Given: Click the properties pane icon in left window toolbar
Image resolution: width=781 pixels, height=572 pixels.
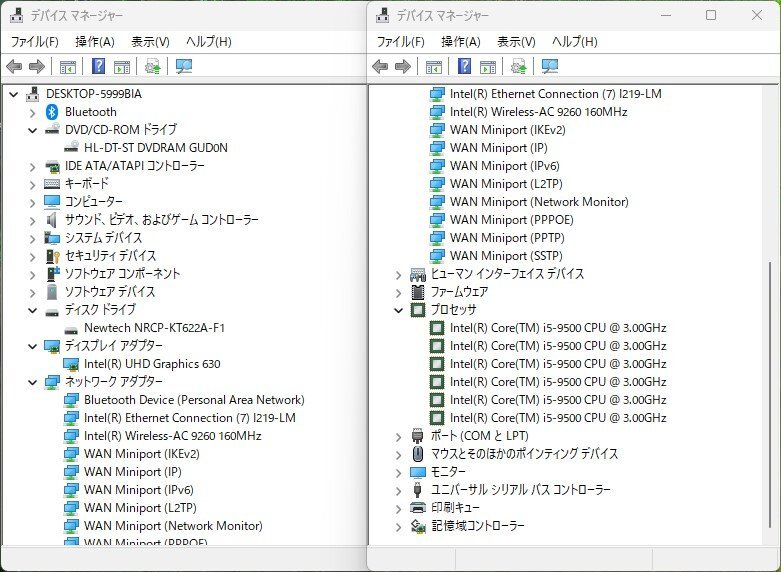Looking at the screenshot, I should click(122, 67).
